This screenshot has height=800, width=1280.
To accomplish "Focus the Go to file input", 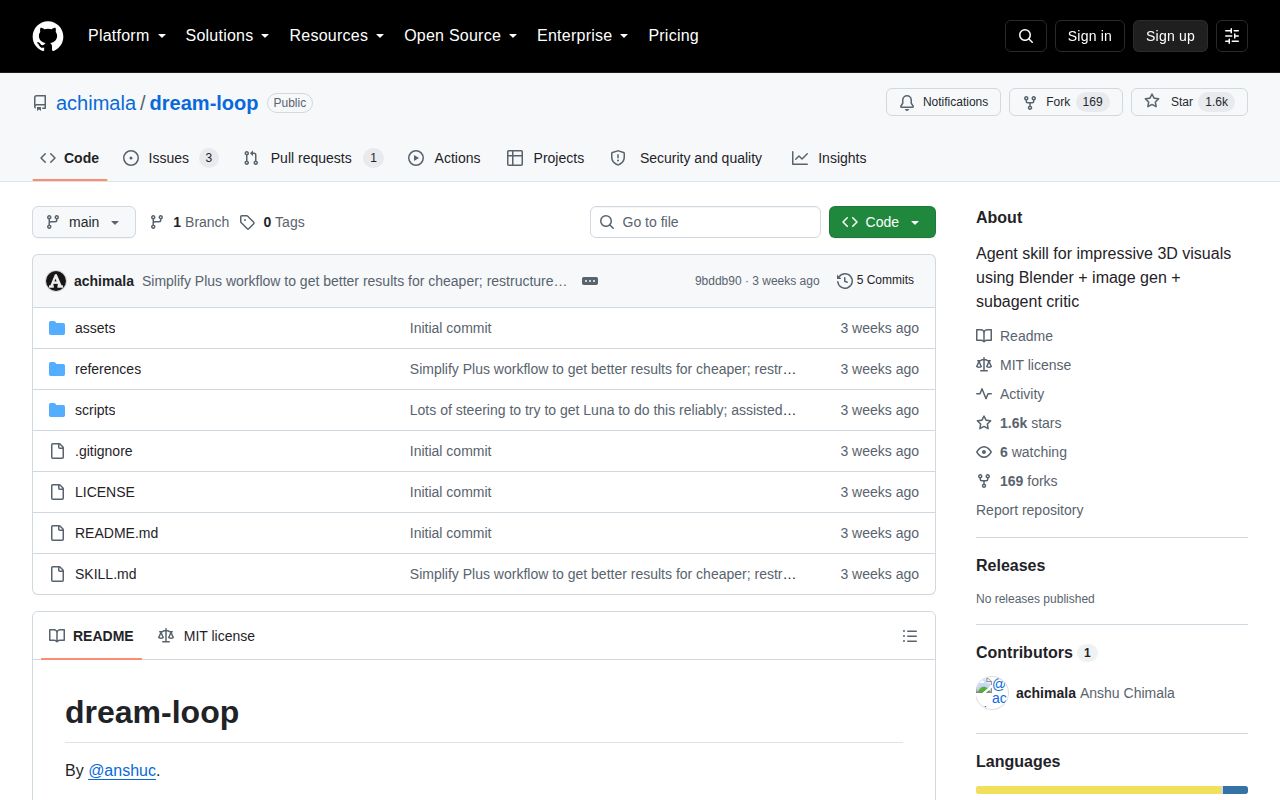I will [705, 222].
